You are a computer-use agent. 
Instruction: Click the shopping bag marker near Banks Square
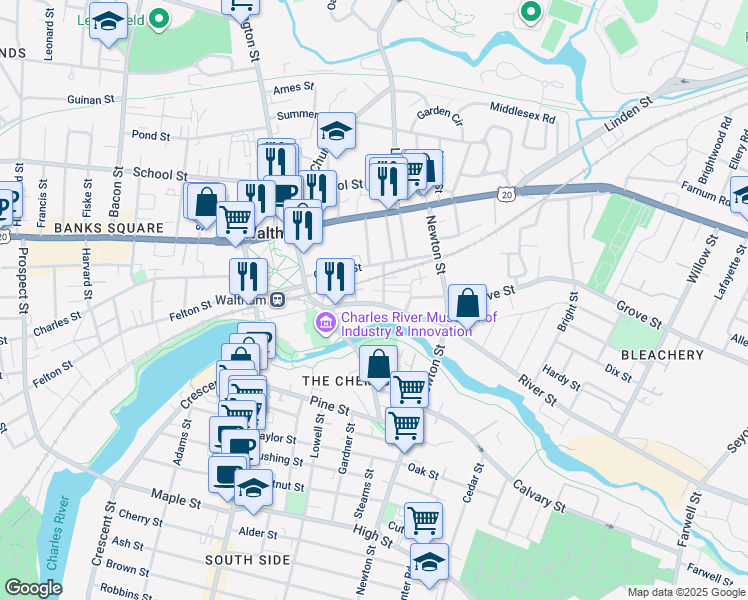pyautogui.click(x=206, y=204)
